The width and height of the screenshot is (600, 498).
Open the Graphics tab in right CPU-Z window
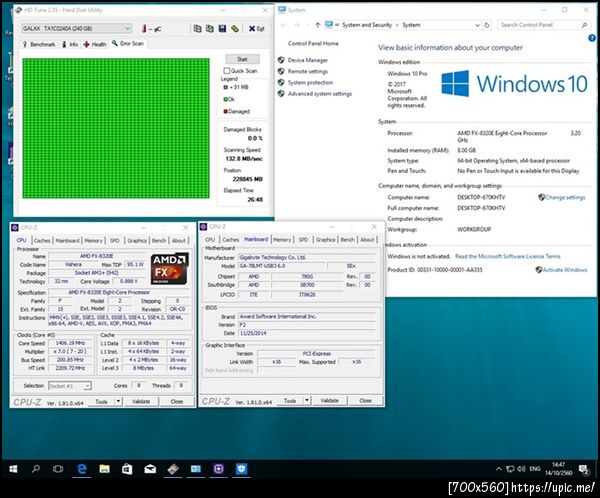coord(325,240)
